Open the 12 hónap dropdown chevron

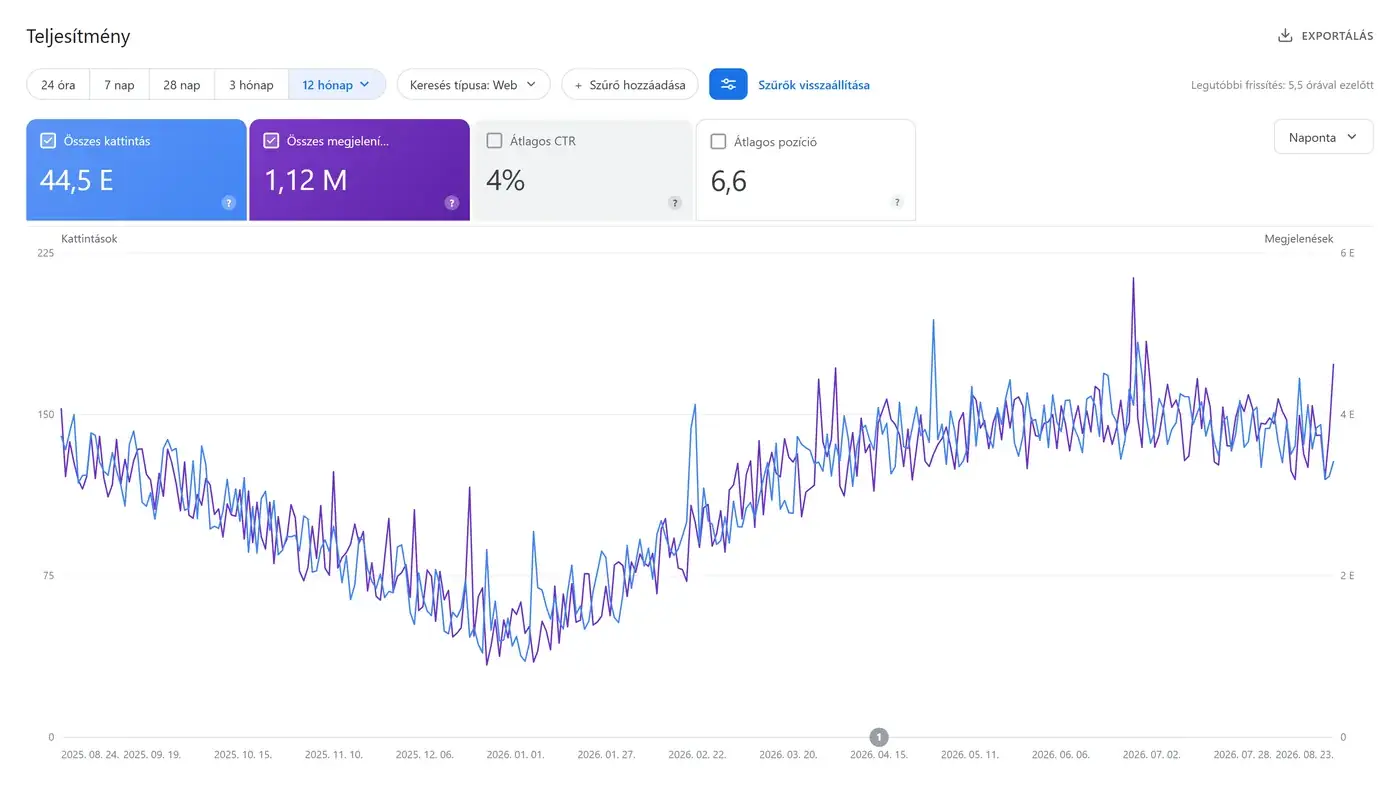point(365,85)
